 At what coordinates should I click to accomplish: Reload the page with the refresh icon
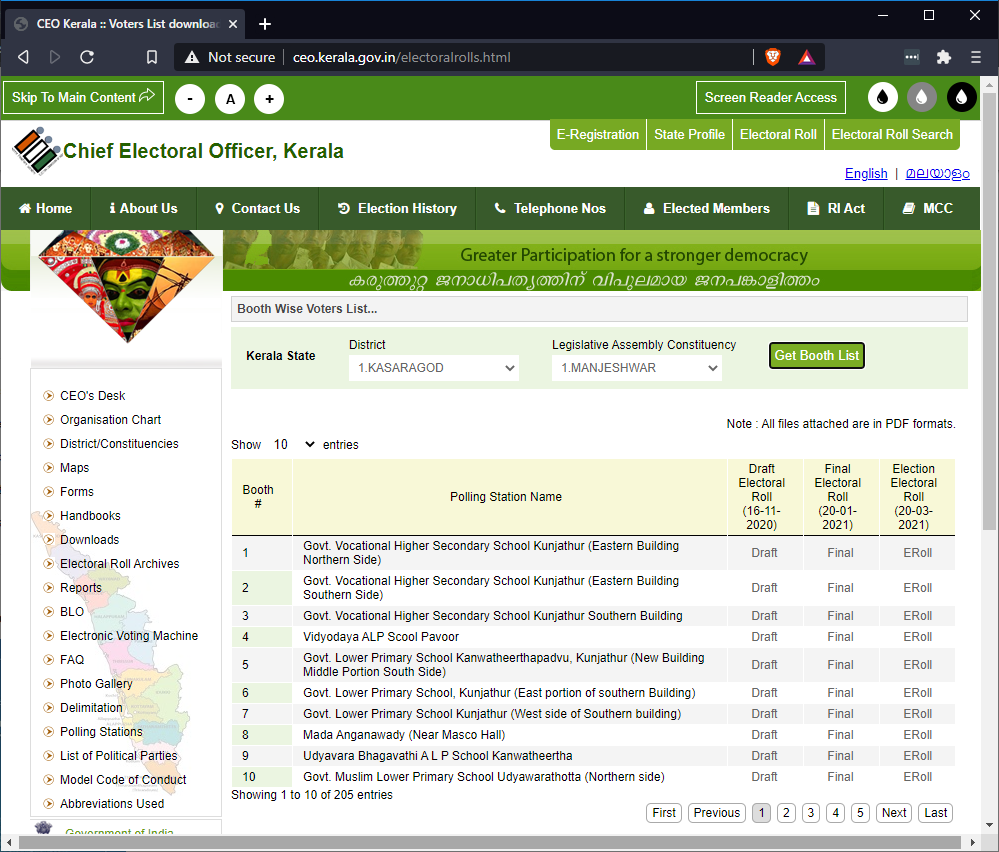click(x=87, y=57)
